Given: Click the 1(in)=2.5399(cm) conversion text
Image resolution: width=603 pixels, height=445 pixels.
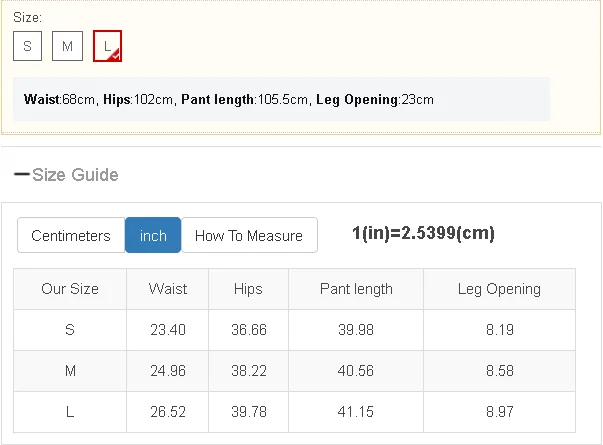Looking at the screenshot, I should point(423,234).
